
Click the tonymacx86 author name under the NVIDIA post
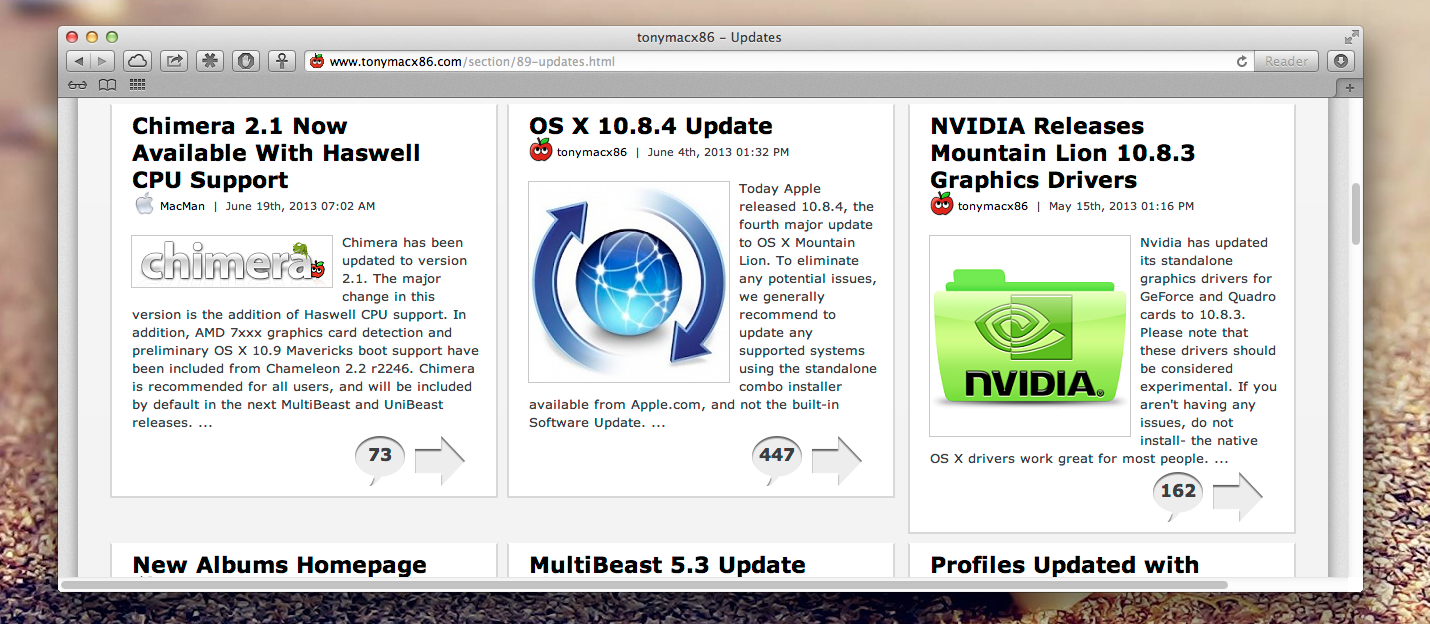pyautogui.click(x=993, y=206)
